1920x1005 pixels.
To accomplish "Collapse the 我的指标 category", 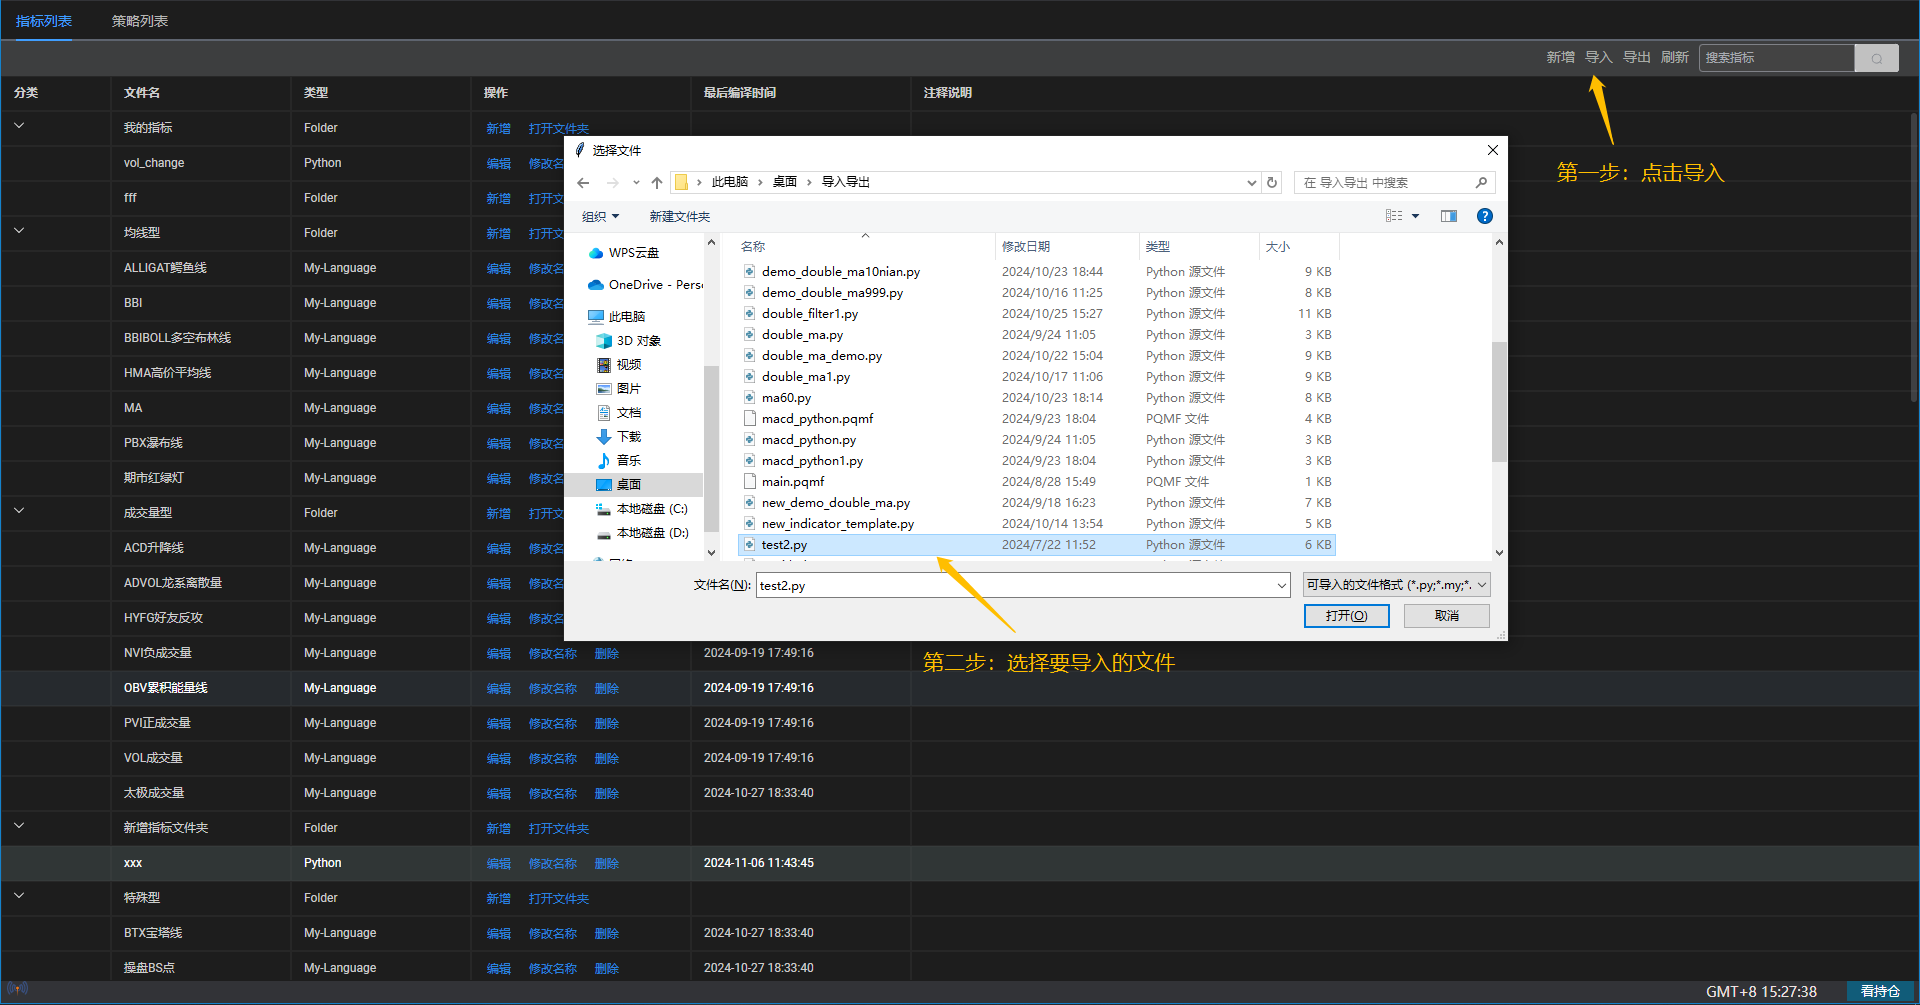I will (19, 126).
